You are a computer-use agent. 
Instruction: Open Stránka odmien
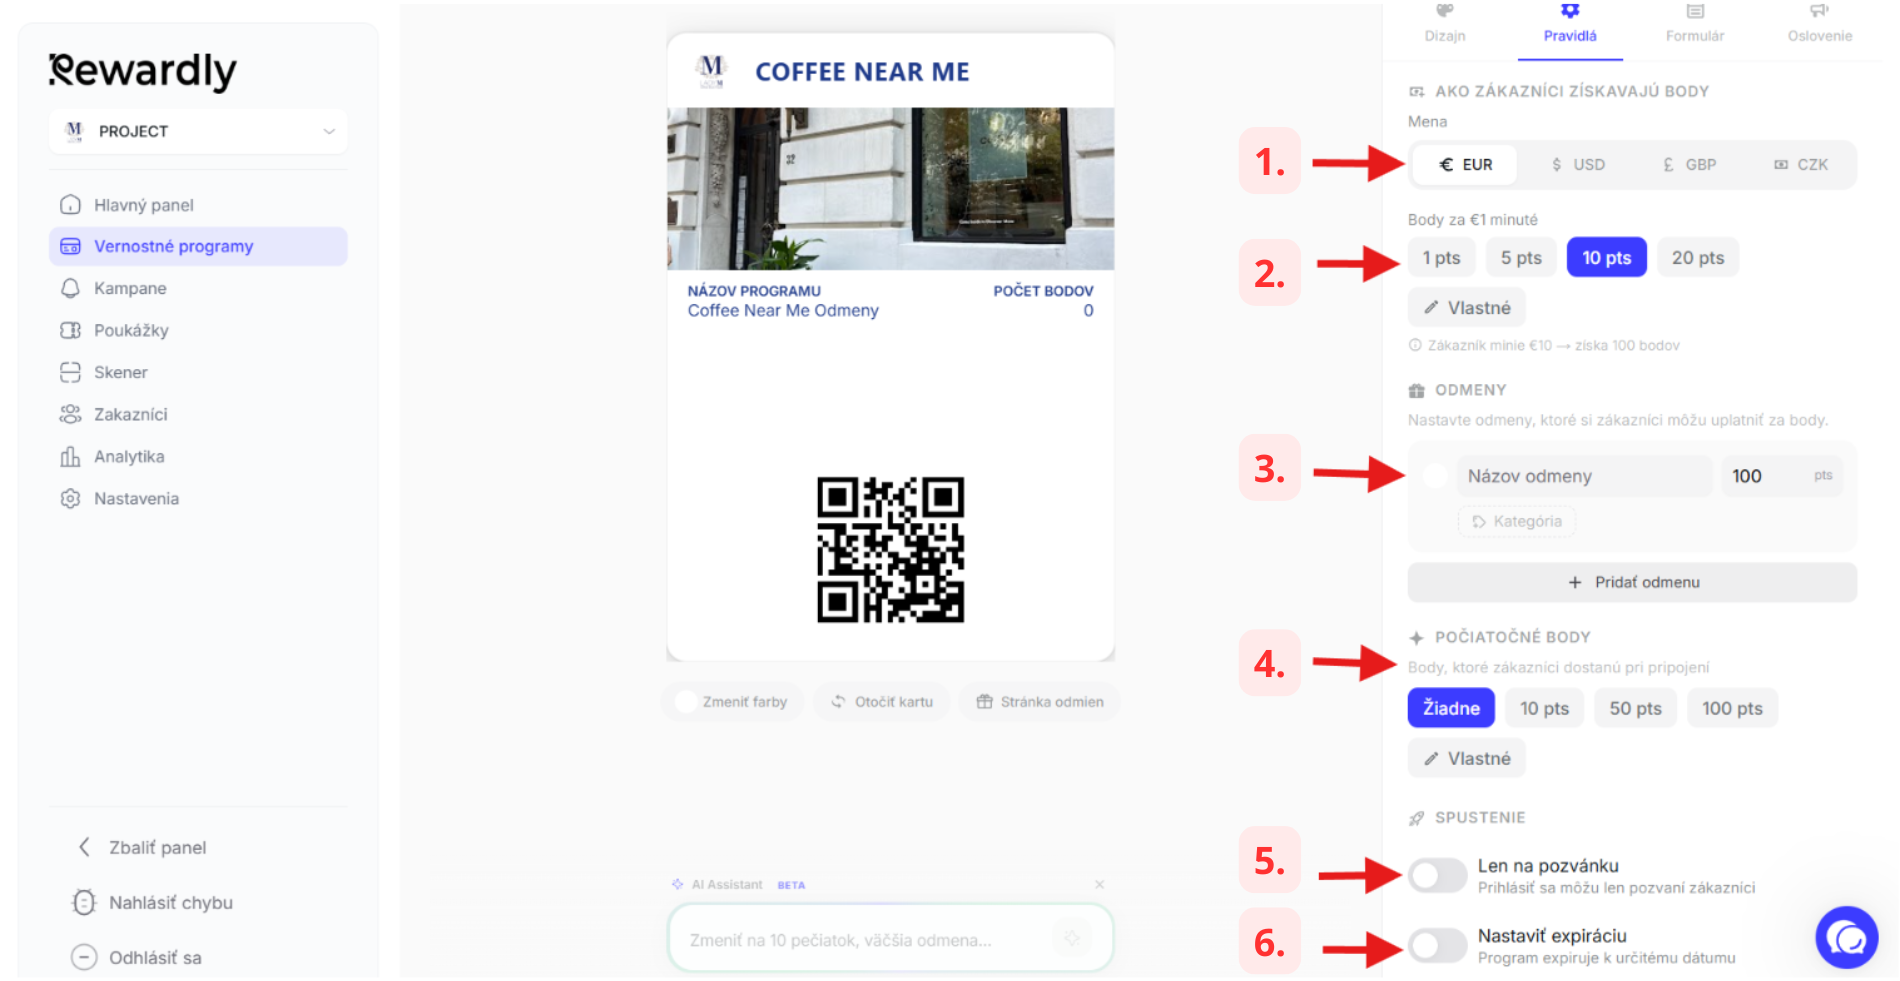tap(1040, 702)
